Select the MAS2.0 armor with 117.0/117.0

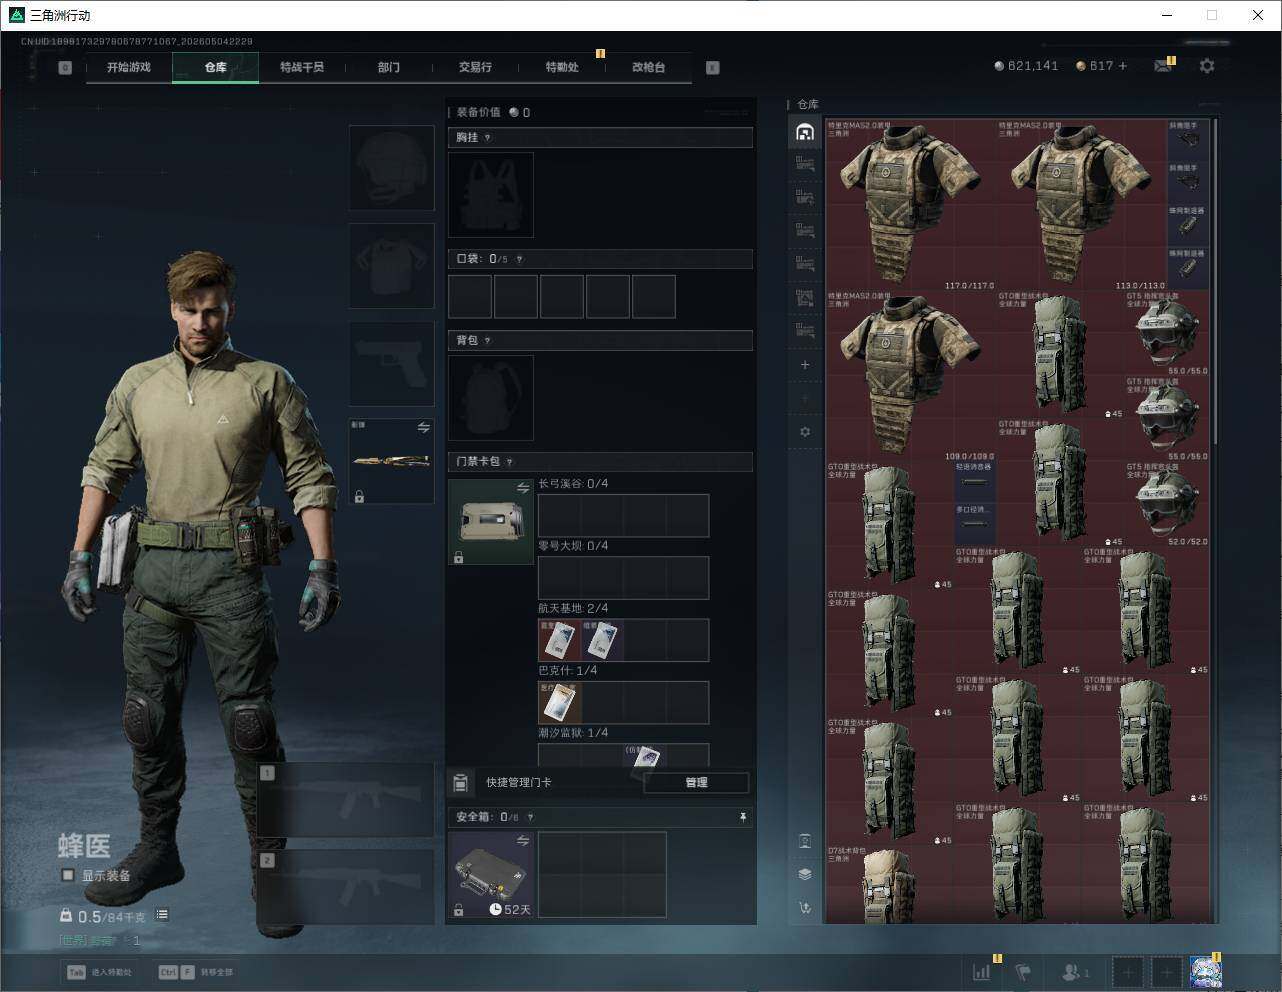(x=911, y=206)
